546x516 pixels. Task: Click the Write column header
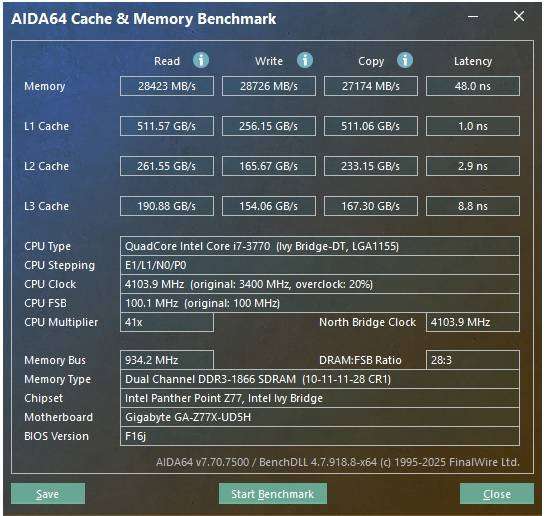[x=269, y=61]
